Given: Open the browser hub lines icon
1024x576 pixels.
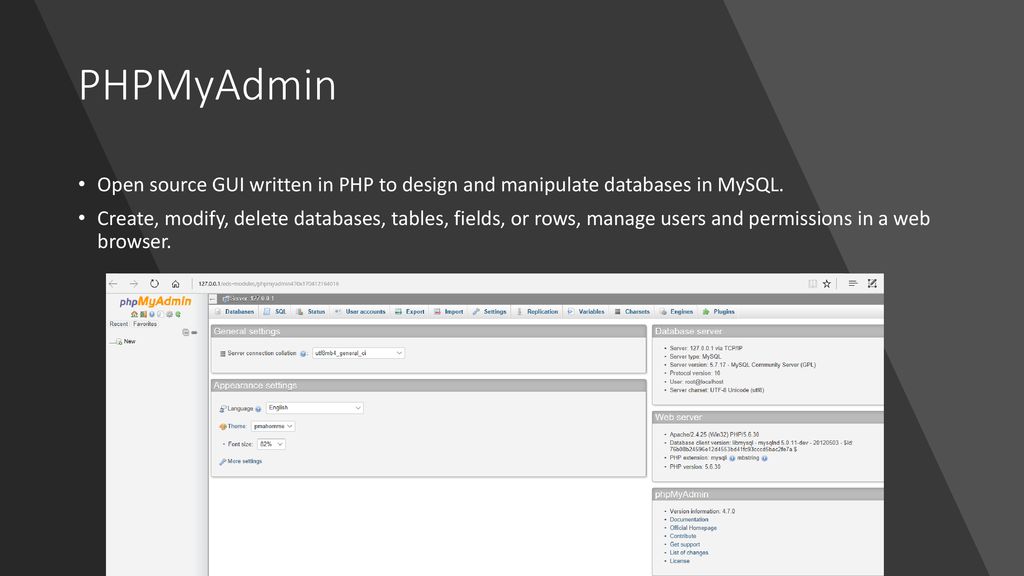Looking at the screenshot, I should tap(853, 283).
